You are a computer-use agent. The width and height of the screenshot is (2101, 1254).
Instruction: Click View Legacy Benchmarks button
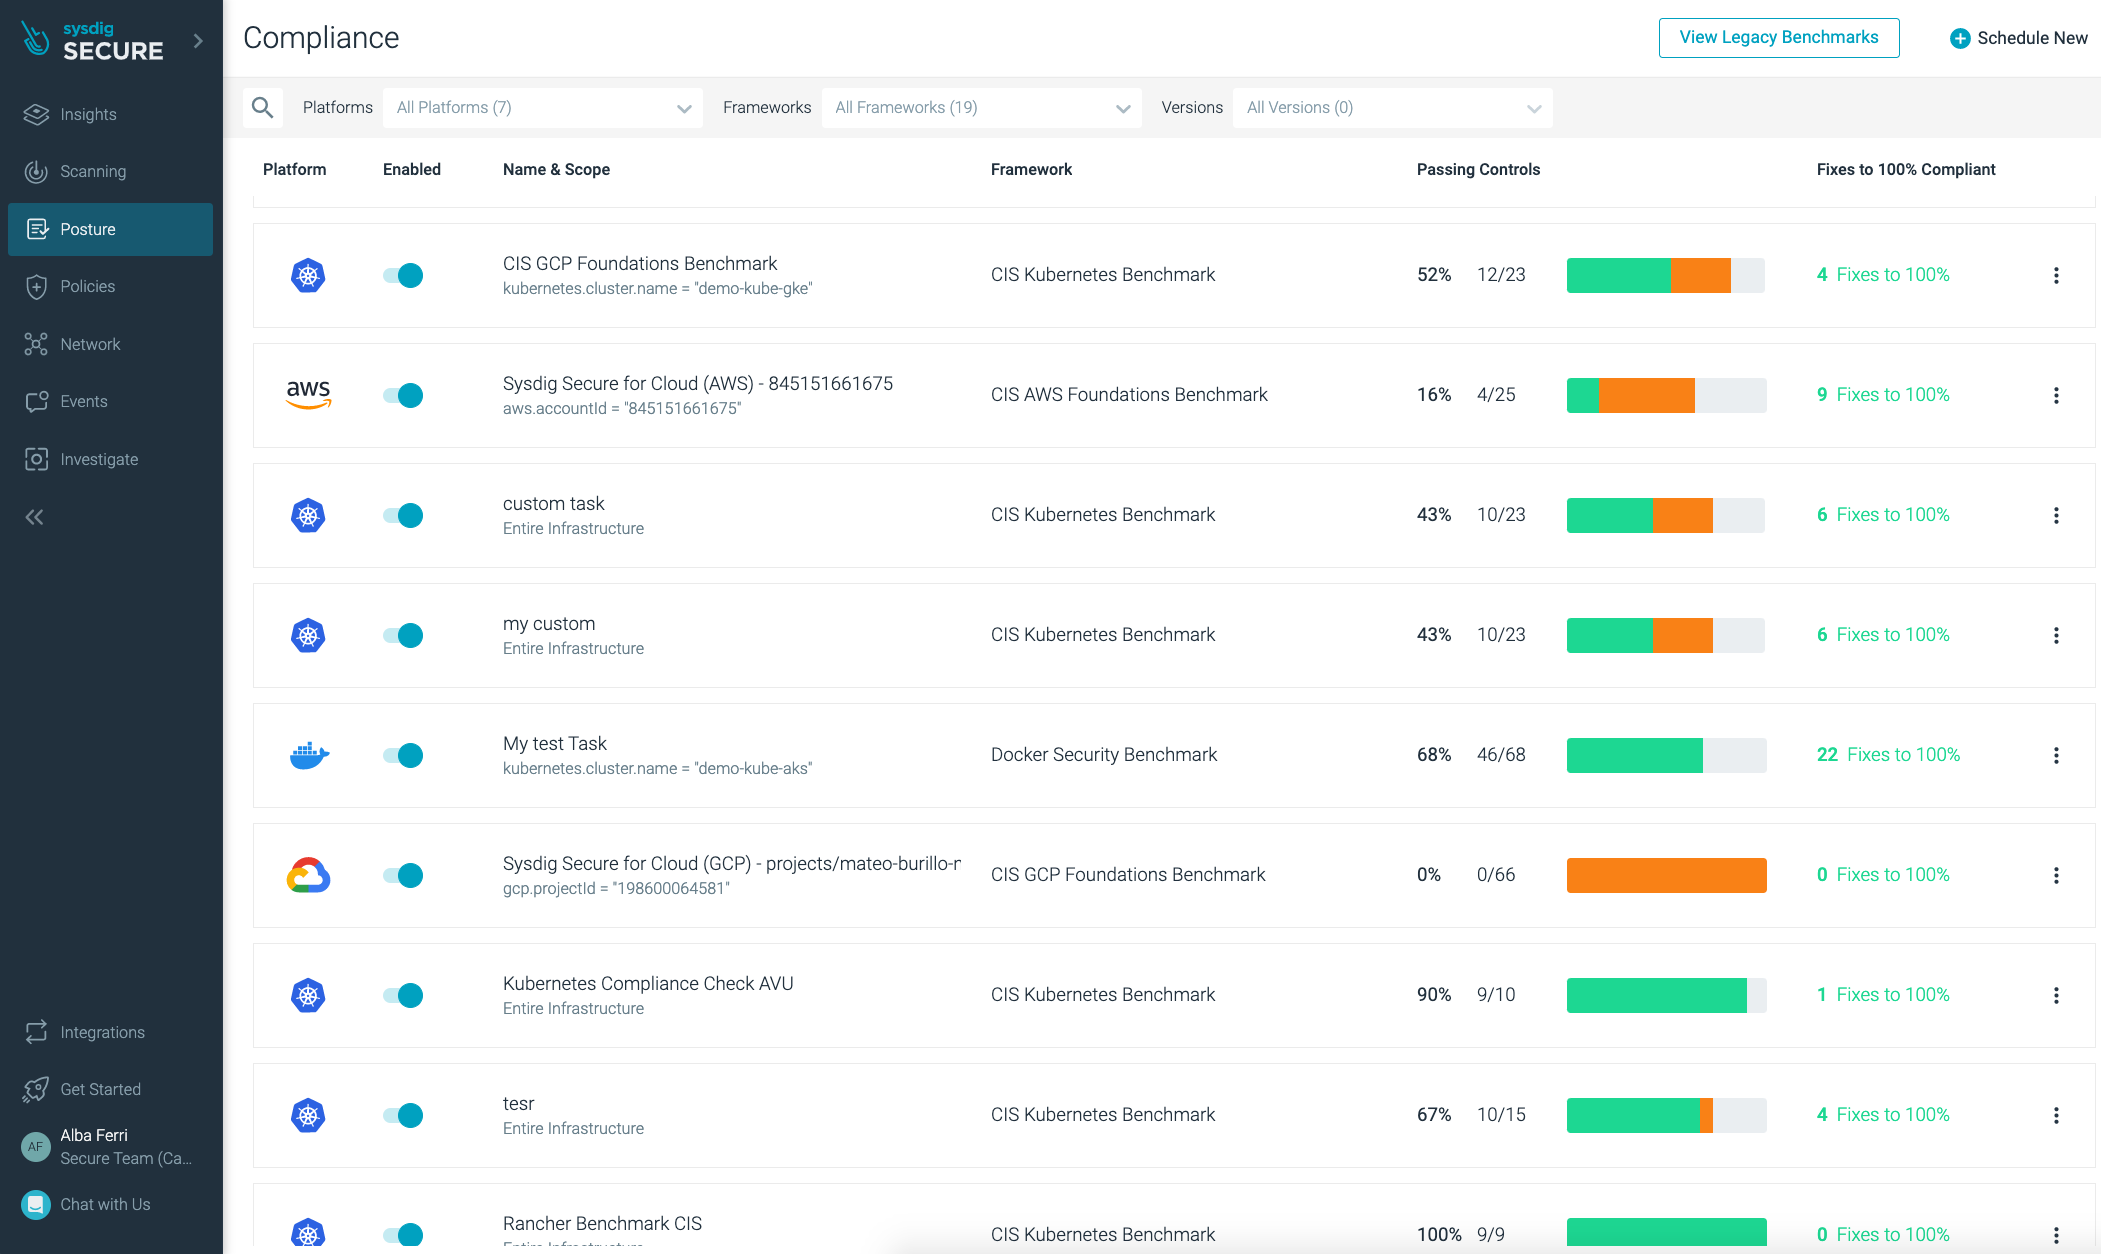[x=1778, y=37]
